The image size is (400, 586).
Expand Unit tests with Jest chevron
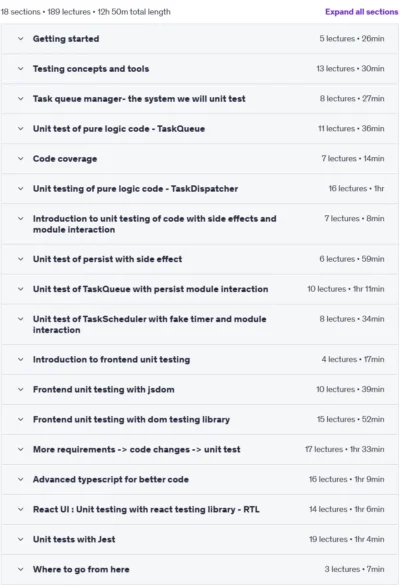pyautogui.click(x=21, y=539)
